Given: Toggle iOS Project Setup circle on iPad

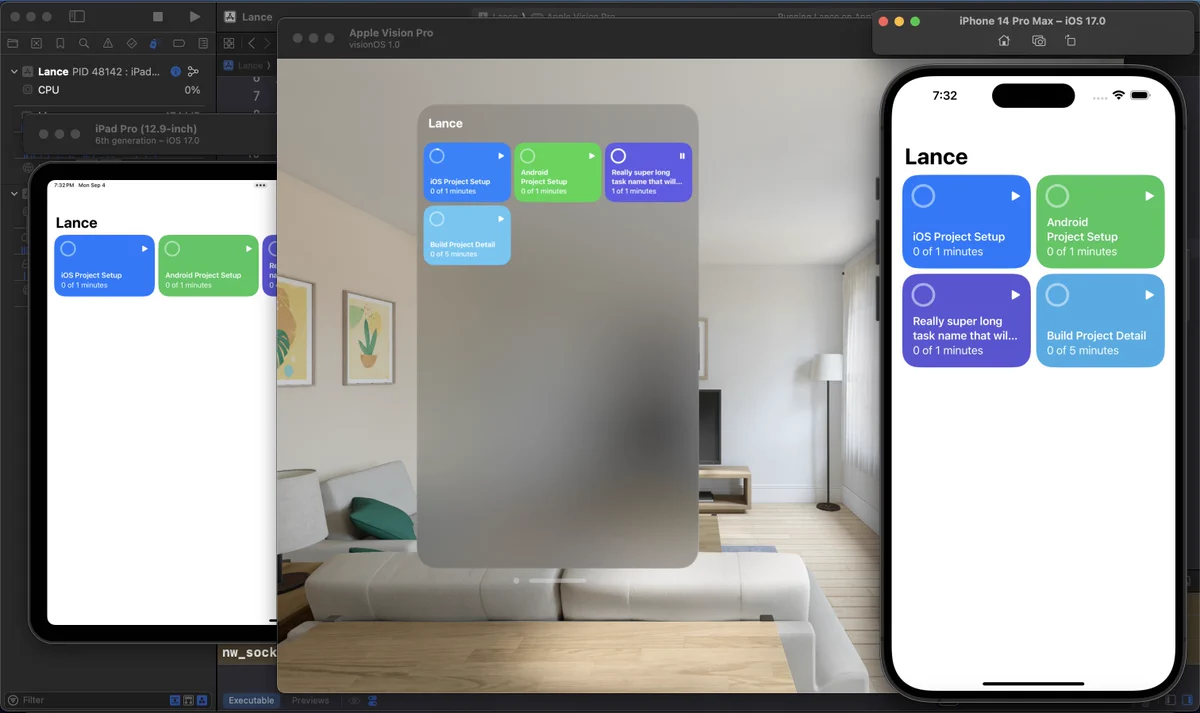Looking at the screenshot, I should tap(68, 249).
